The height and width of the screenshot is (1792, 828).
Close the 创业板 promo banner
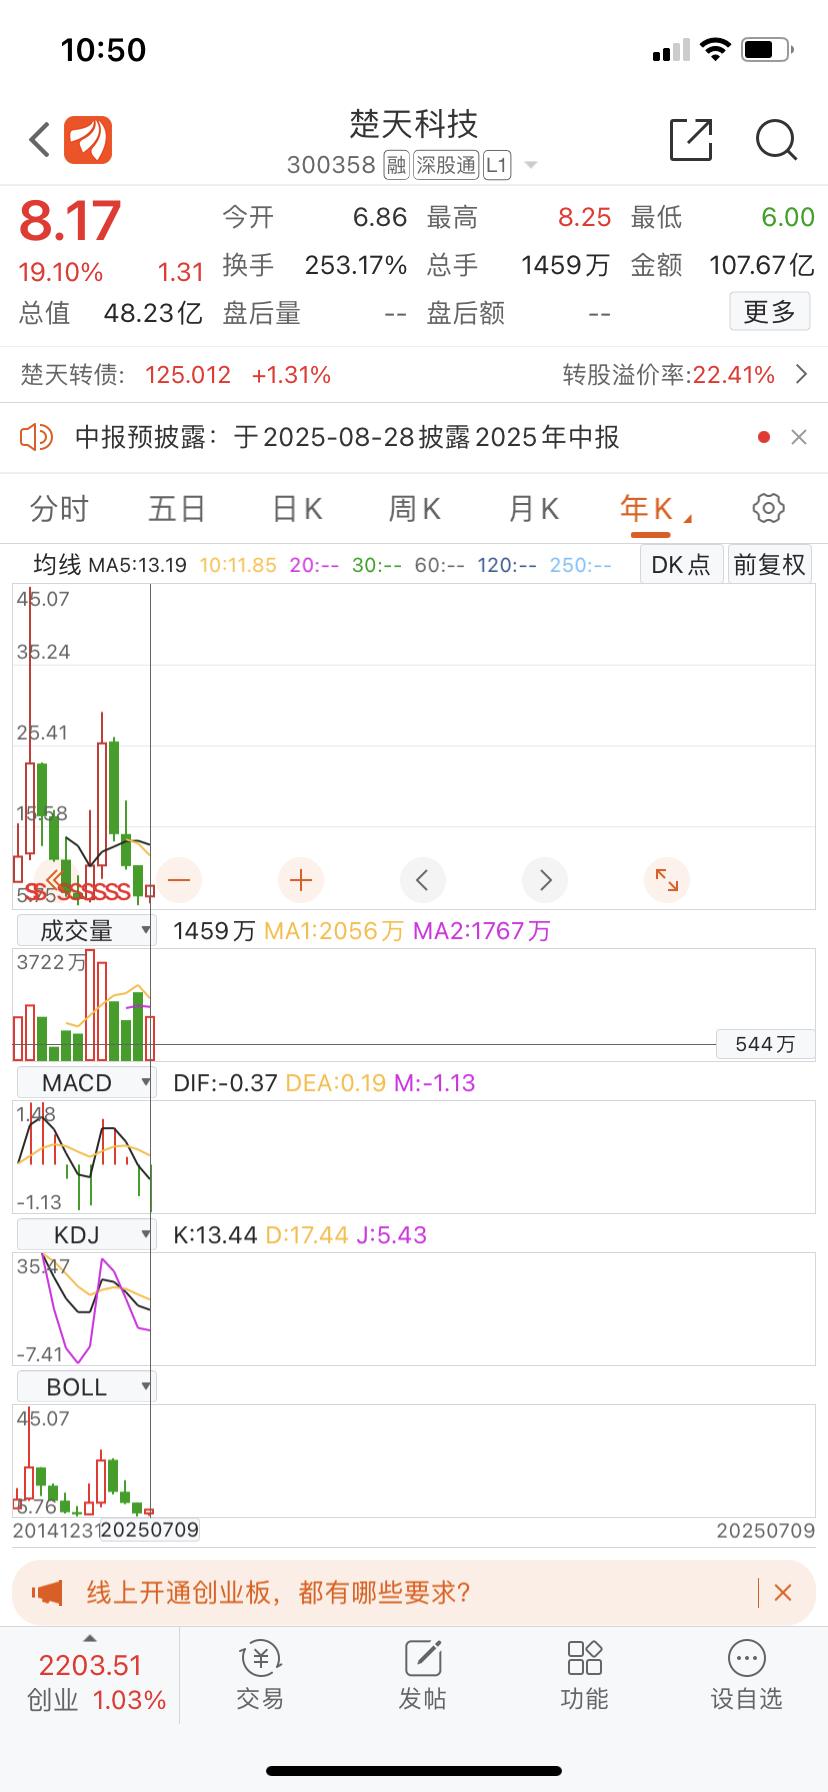click(783, 1592)
